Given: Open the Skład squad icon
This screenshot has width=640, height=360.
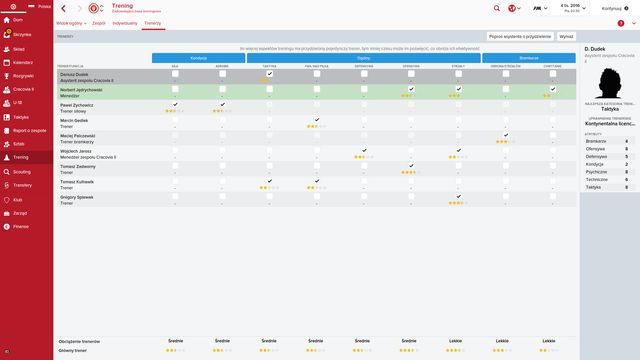Looking at the screenshot, I should click(x=7, y=49).
